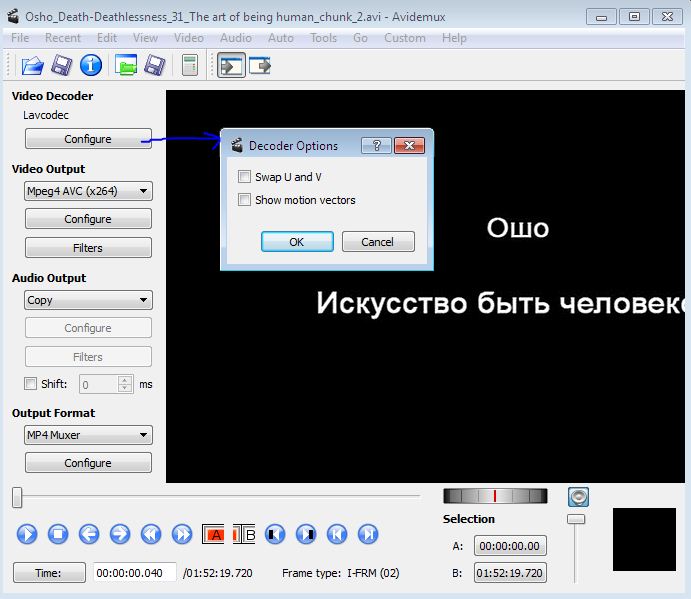This screenshot has width=691, height=599.
Task: Open the Recent menu
Action: coord(63,38)
